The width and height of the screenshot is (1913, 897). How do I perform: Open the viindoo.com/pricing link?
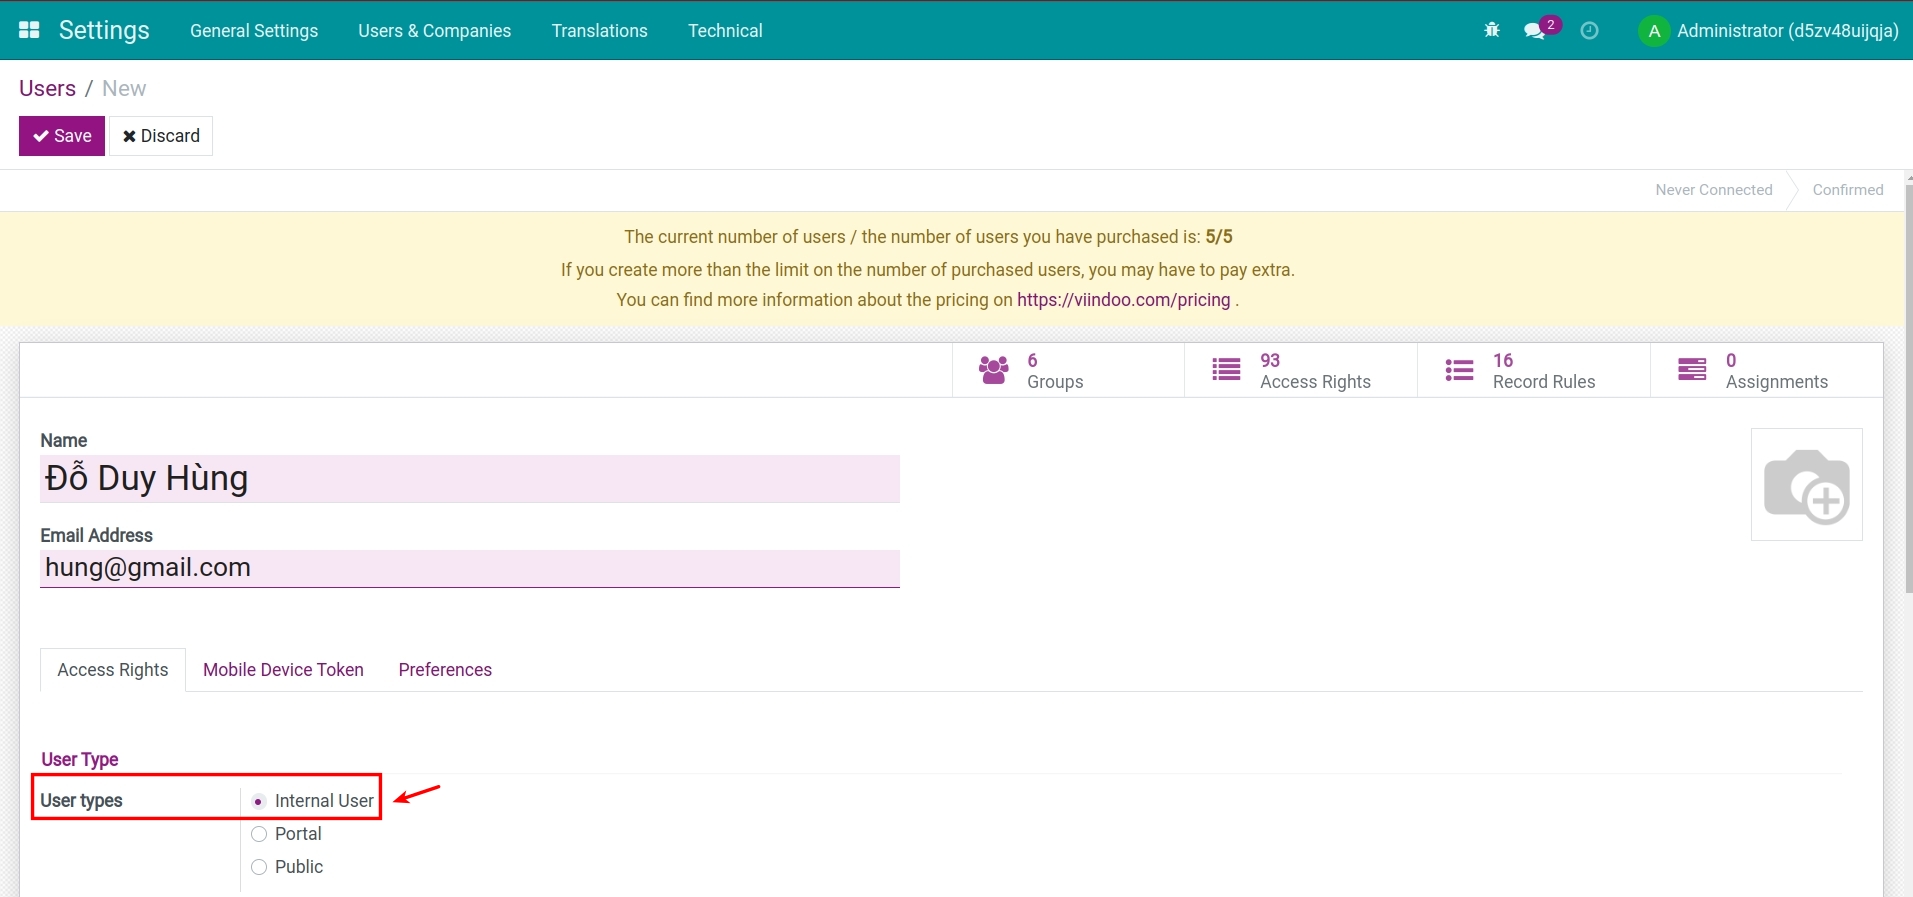1124,300
